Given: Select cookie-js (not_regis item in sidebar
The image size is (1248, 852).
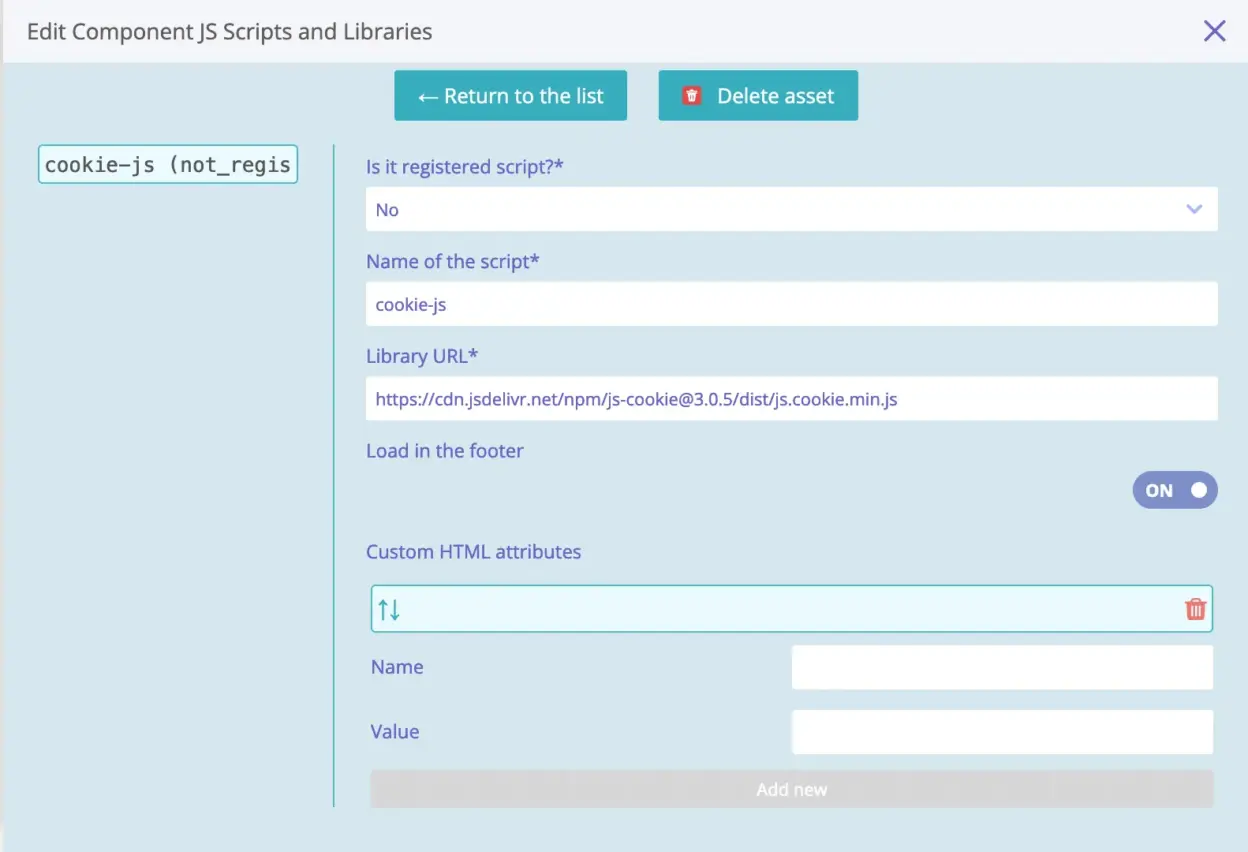Looking at the screenshot, I should (168, 165).
